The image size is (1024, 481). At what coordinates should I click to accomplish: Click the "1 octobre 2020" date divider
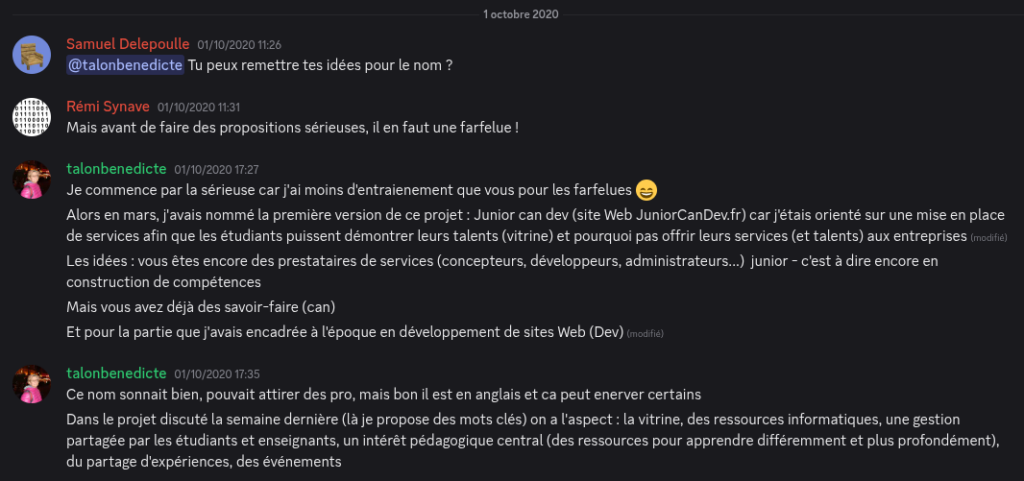click(x=520, y=14)
